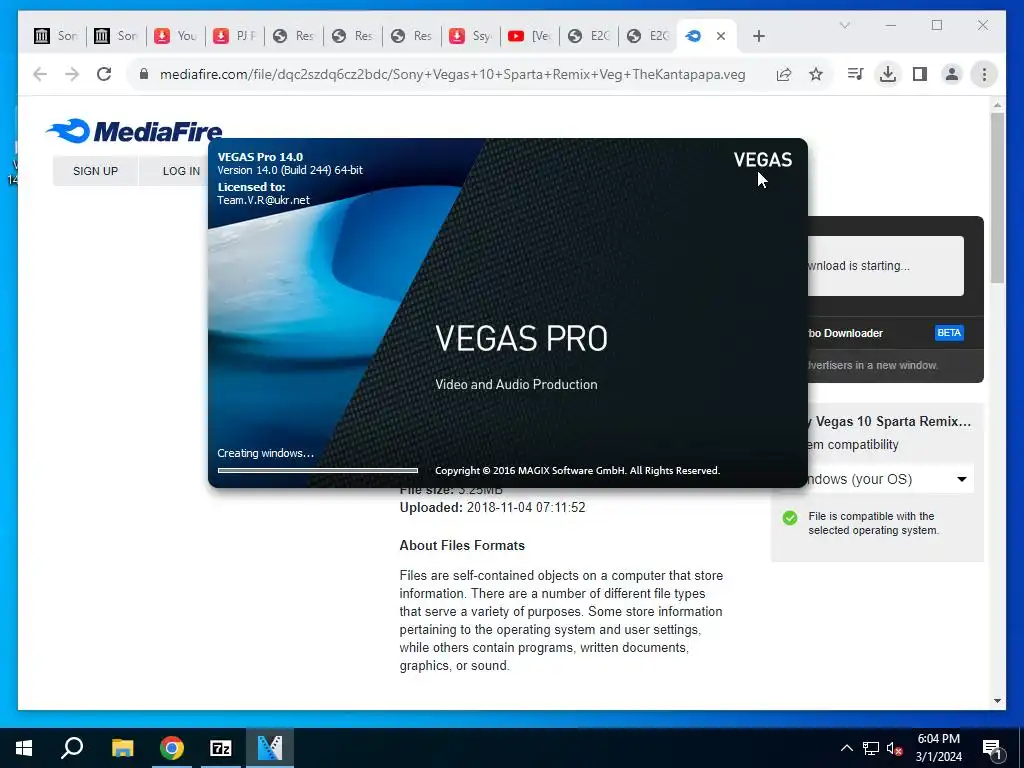The width and height of the screenshot is (1024, 768).
Task: Switch to the second 'Son' browser tab
Action: (116, 36)
